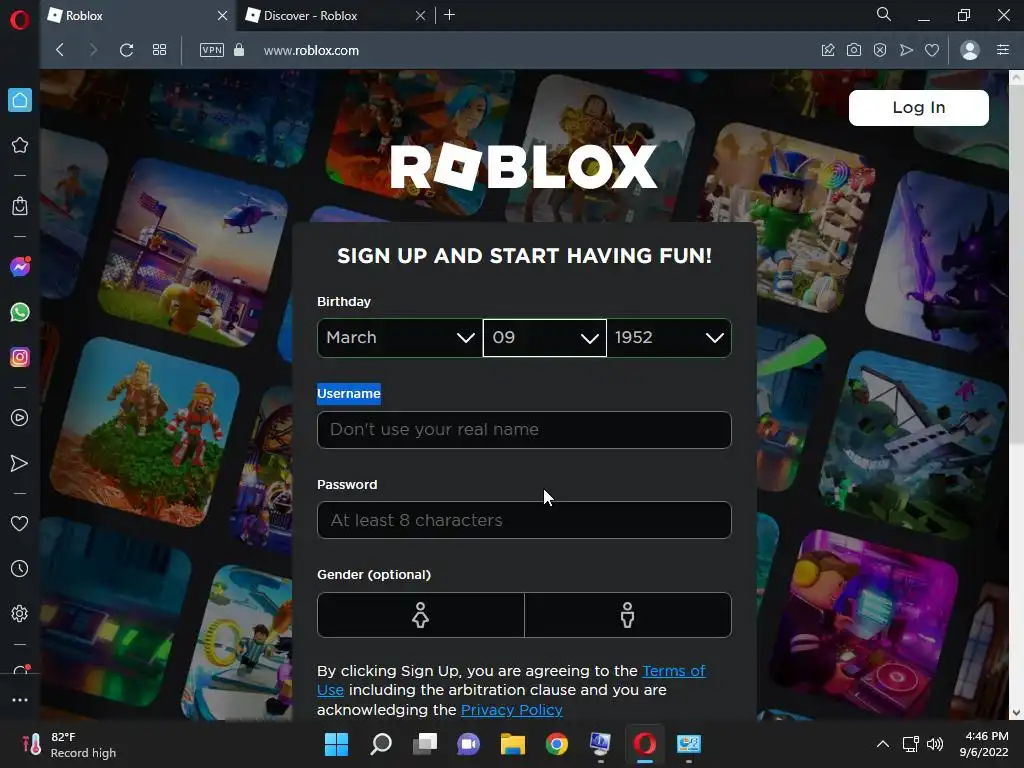Open My Flow arrow icon in sidebar
1024x768 pixels.
point(20,463)
